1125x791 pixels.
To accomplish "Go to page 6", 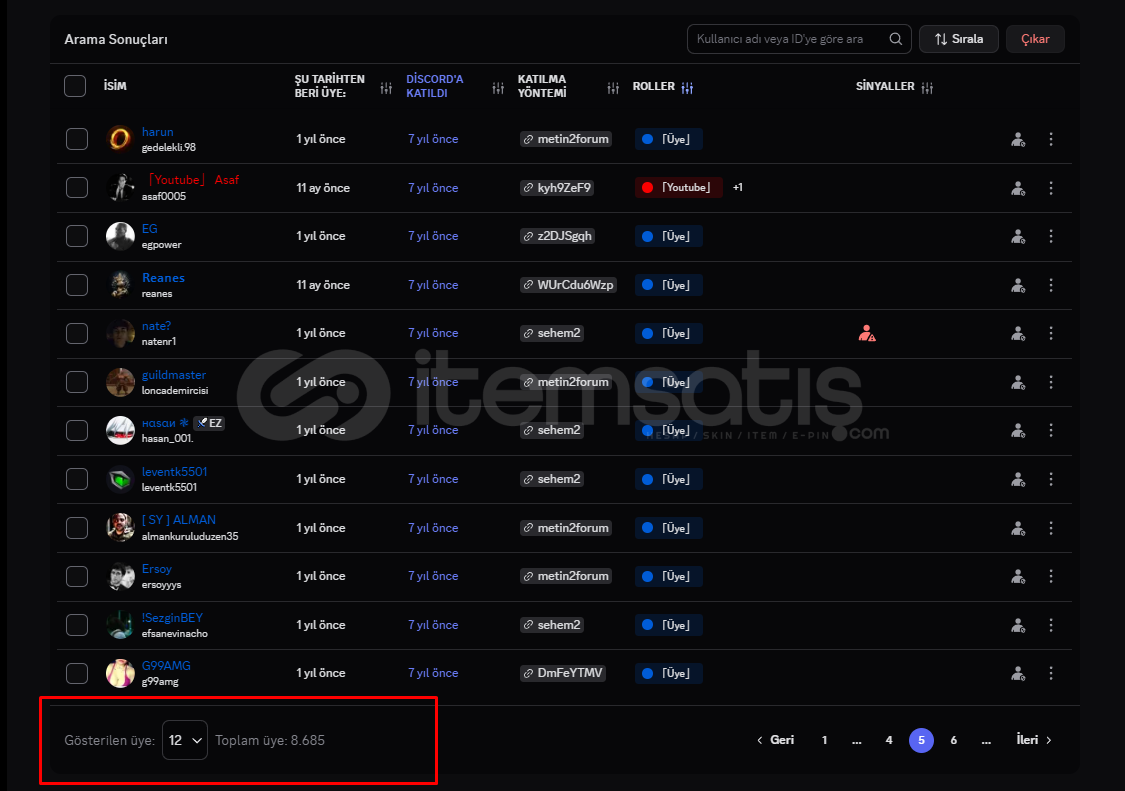I will pos(953,740).
